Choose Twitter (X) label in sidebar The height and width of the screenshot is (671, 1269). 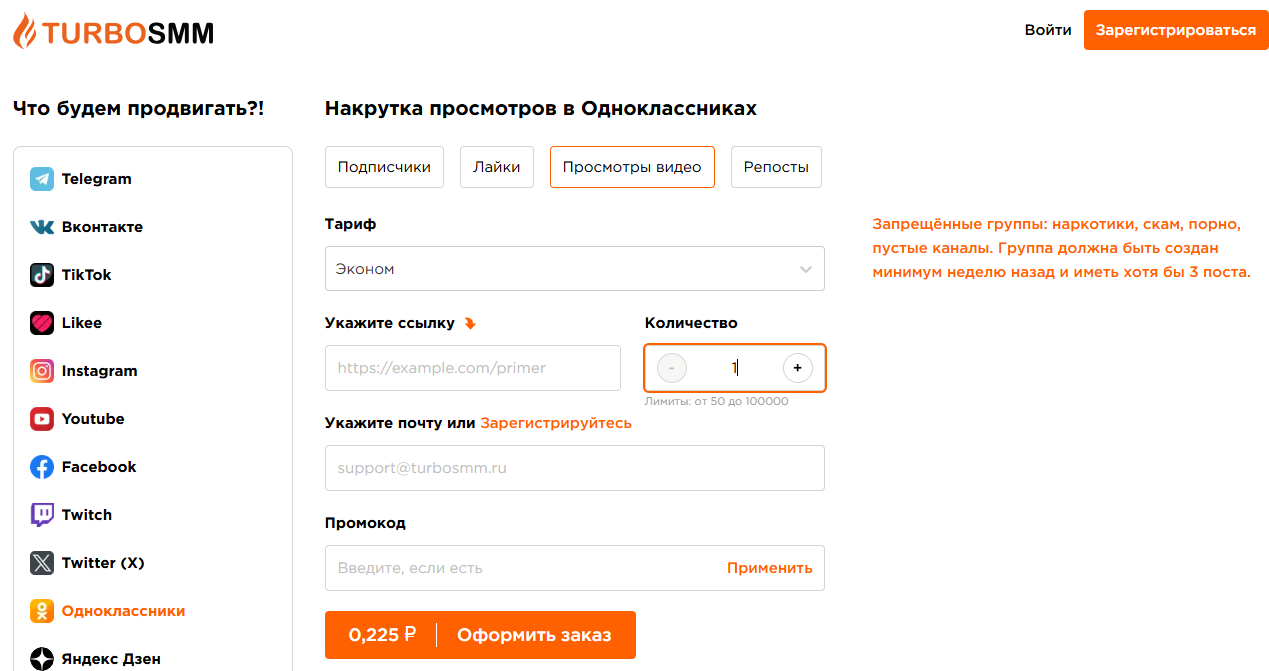click(103, 563)
